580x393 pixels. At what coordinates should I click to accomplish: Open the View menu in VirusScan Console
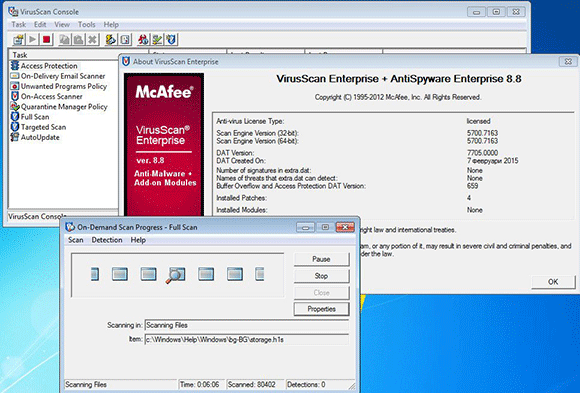tap(62, 25)
